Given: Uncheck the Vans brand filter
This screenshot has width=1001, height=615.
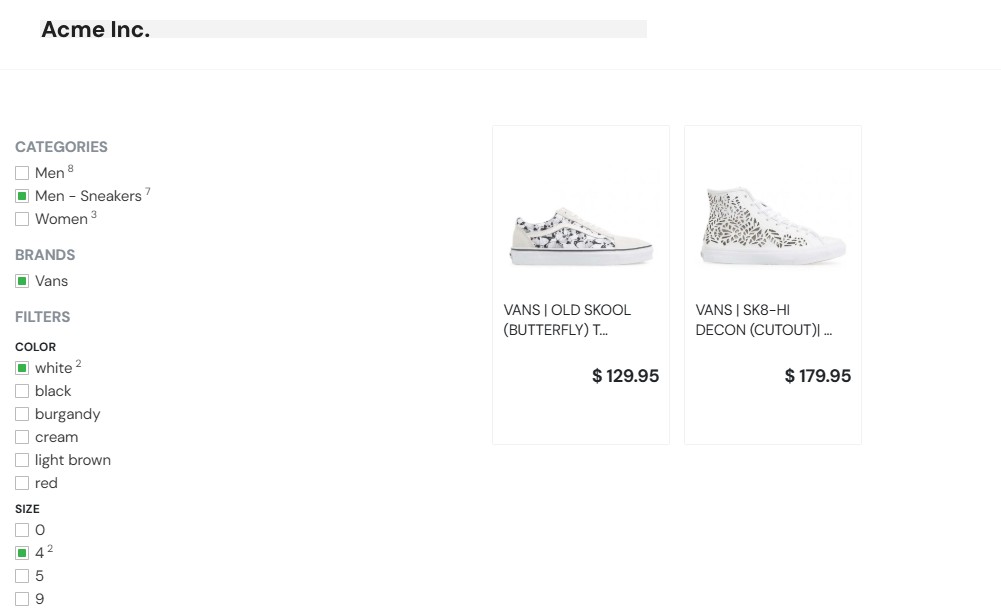Looking at the screenshot, I should click(22, 281).
